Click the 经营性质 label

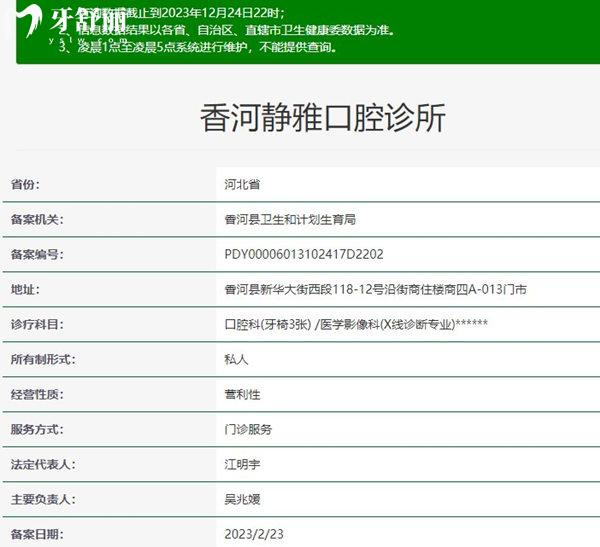point(37,395)
